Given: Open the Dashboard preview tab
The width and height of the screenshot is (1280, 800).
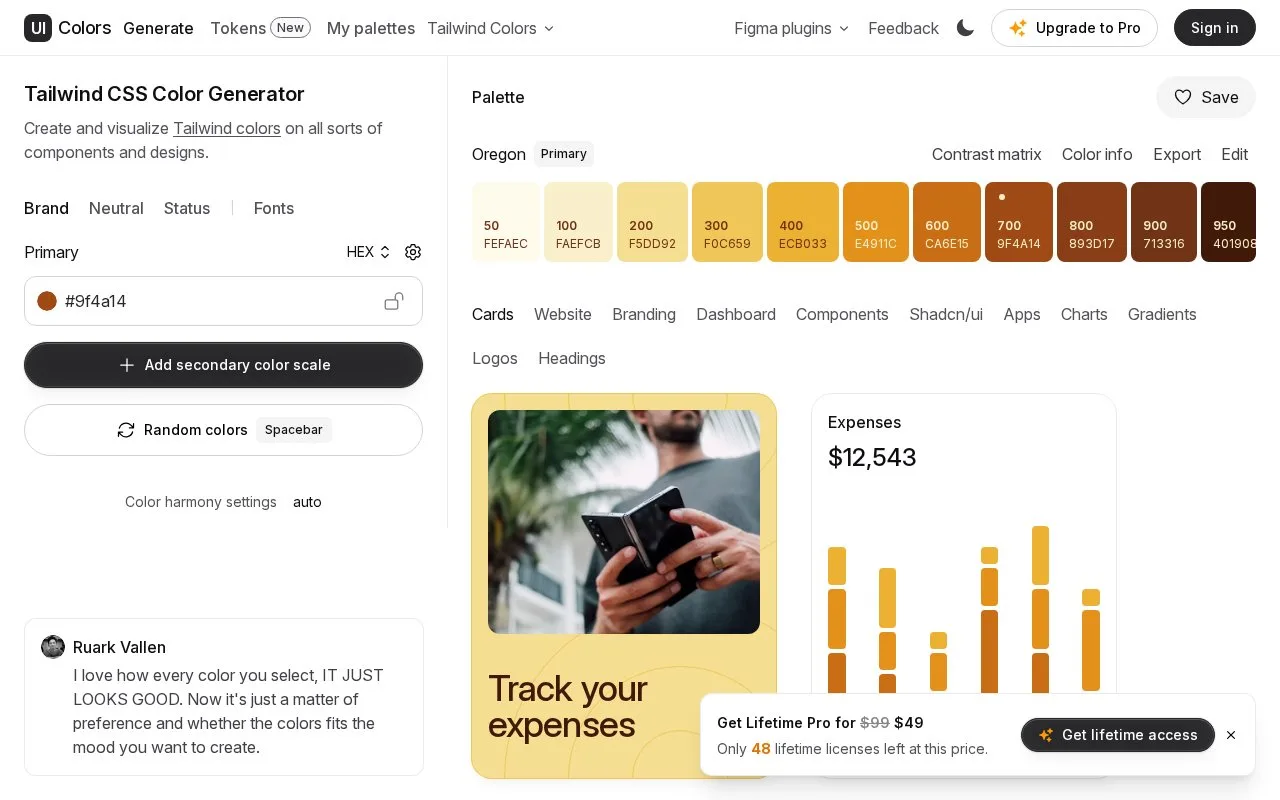Looking at the screenshot, I should click(736, 314).
